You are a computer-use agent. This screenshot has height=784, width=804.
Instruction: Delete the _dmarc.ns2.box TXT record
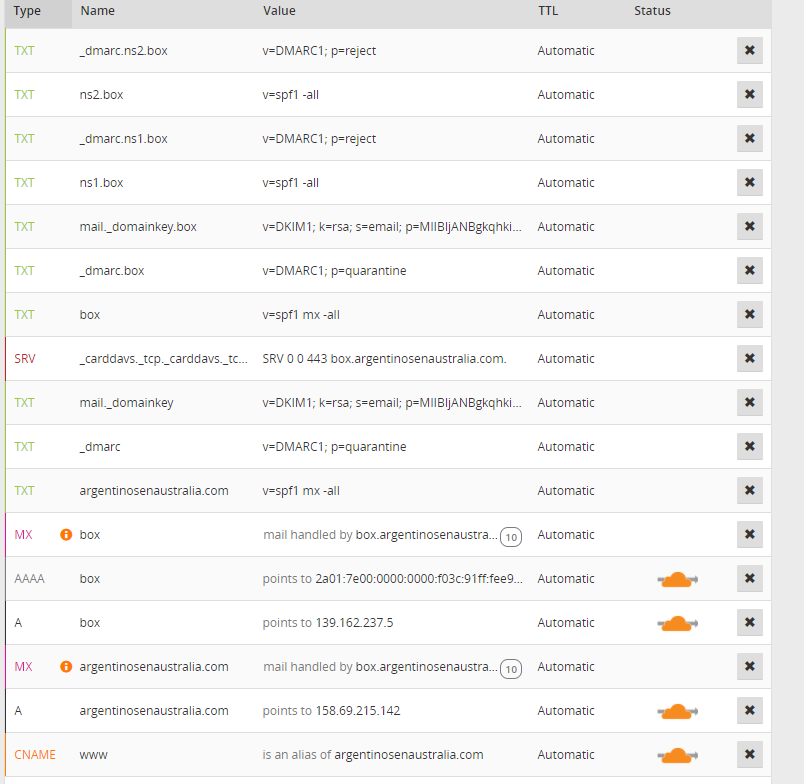click(x=750, y=50)
